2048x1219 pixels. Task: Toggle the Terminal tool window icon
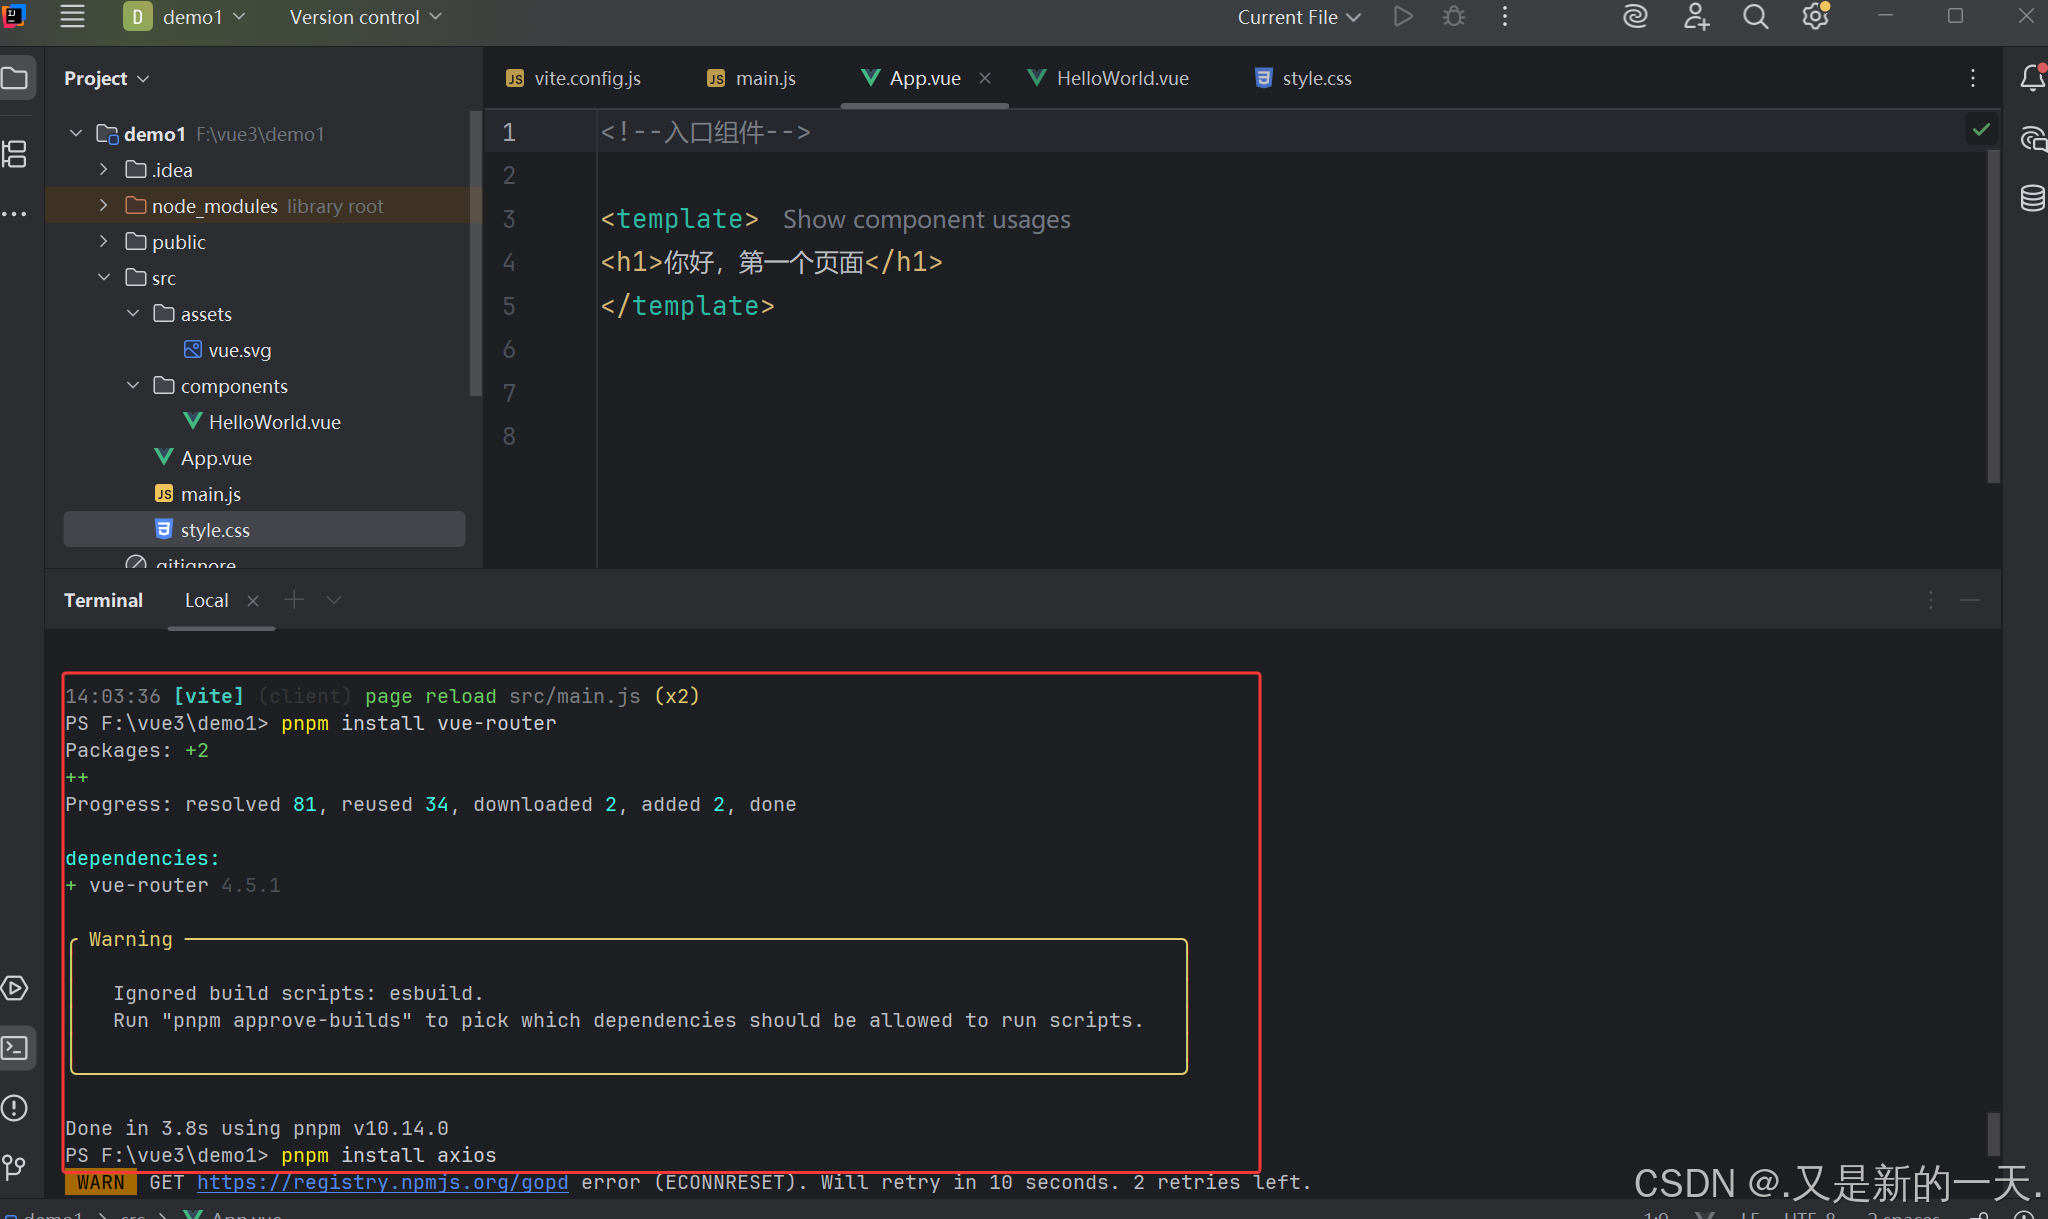(x=15, y=1048)
